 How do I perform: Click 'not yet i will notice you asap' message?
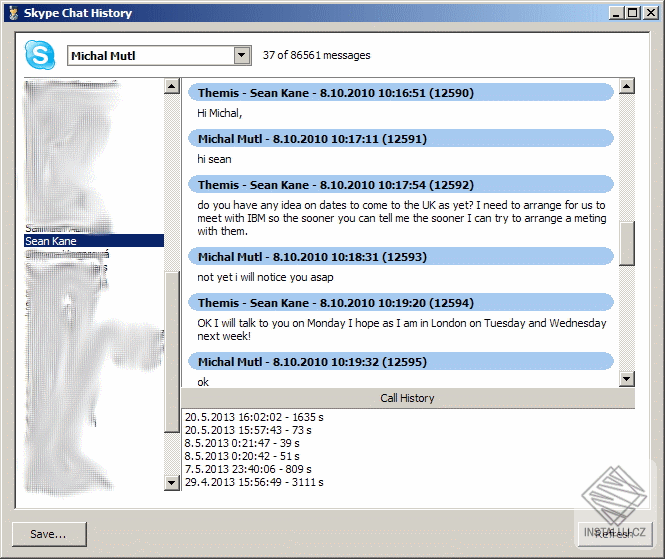coord(265,277)
